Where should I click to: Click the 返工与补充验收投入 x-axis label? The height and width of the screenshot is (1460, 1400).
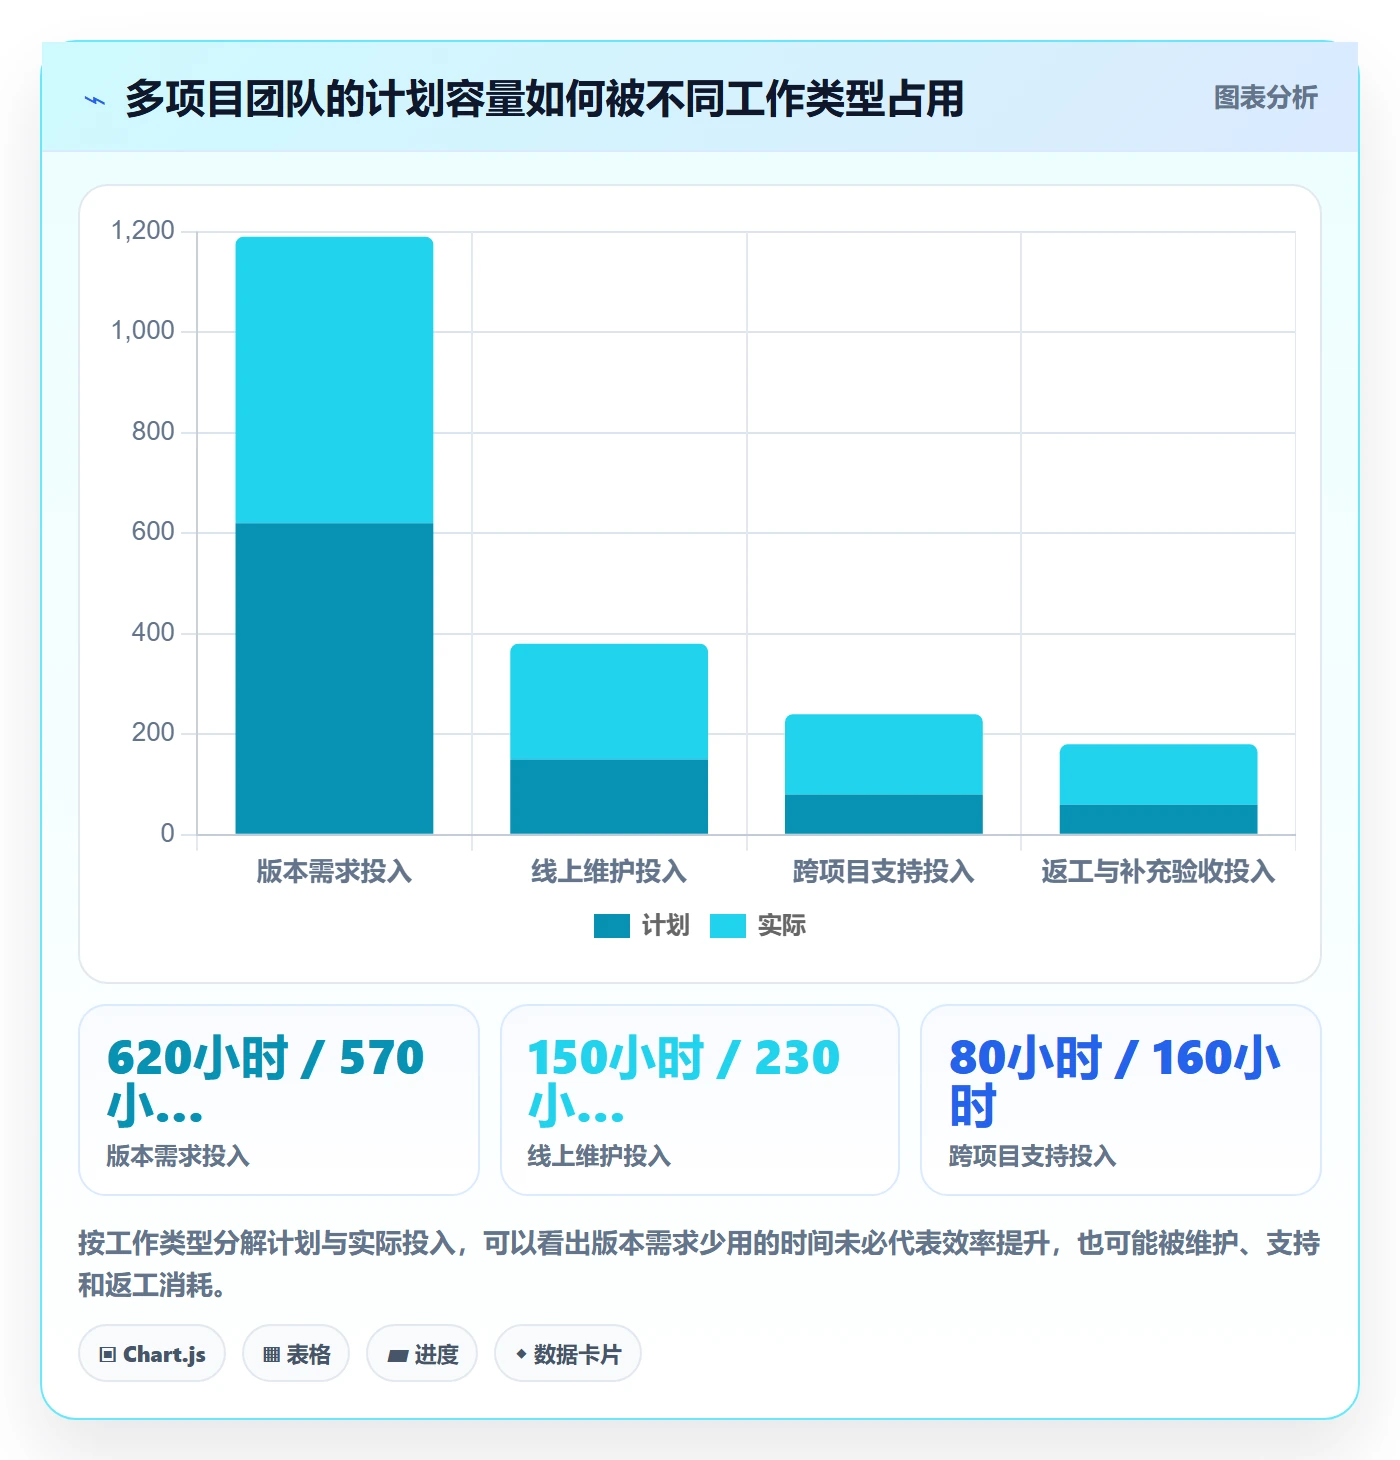(x=1158, y=872)
